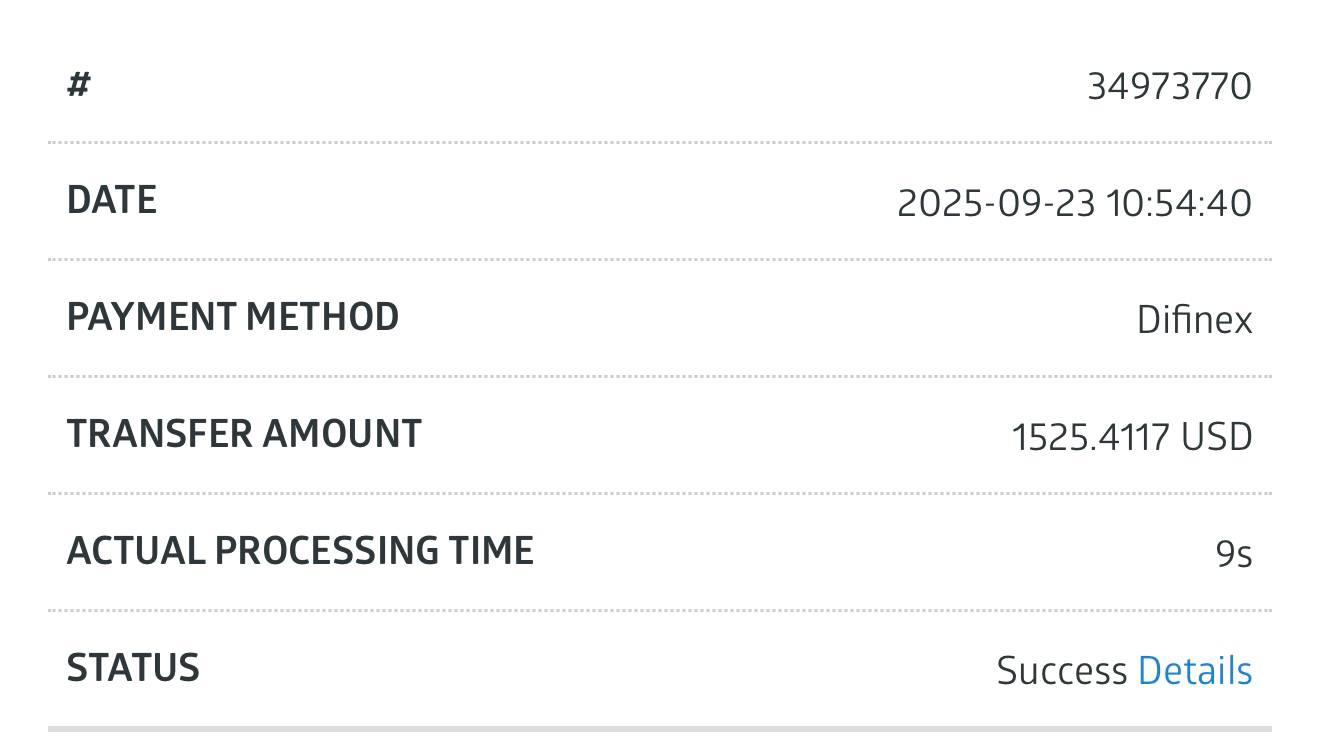Viewport: 1320px width, 748px height.
Task: Click the dotted divider above the STATUS row
Action: click(660, 610)
